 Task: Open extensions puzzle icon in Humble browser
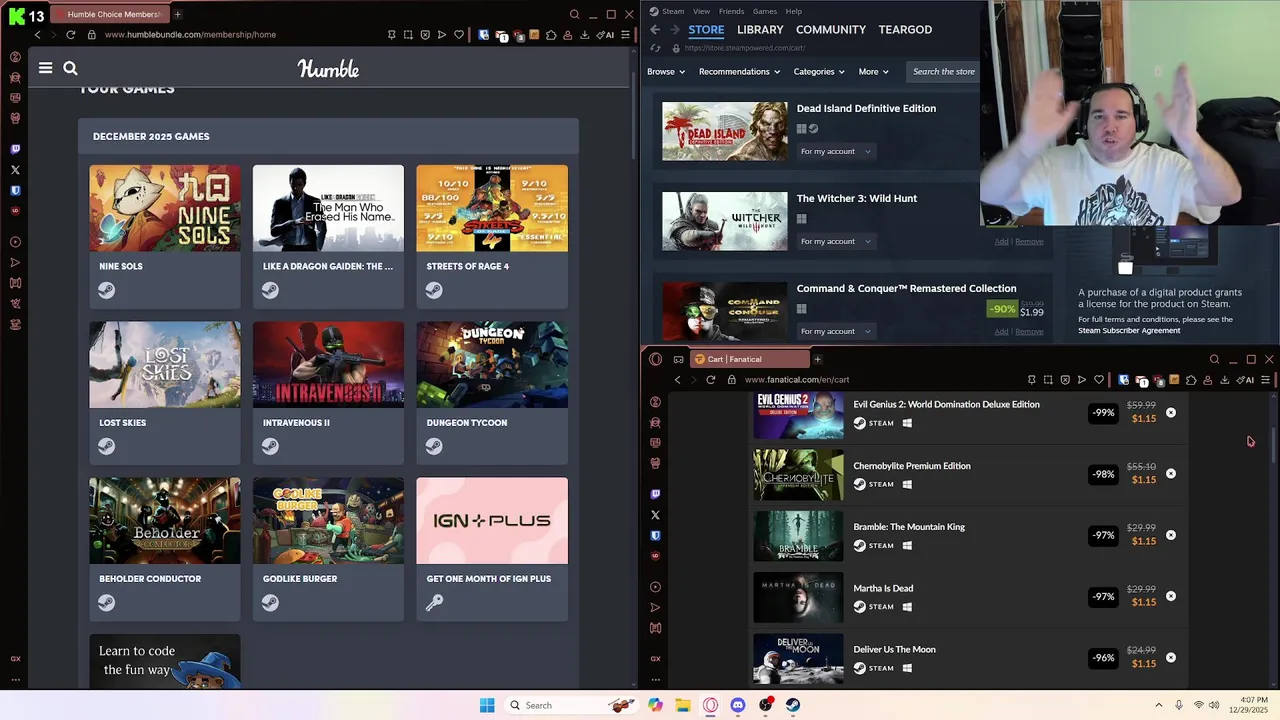[x=551, y=34]
